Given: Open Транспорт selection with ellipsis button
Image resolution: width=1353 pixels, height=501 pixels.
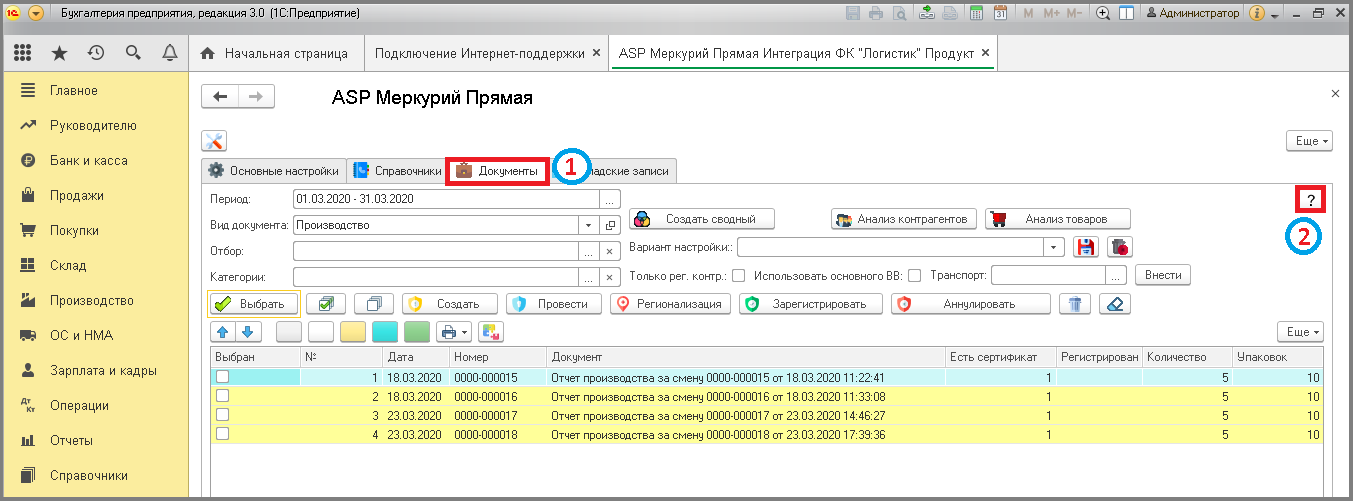Looking at the screenshot, I should click(x=1116, y=276).
